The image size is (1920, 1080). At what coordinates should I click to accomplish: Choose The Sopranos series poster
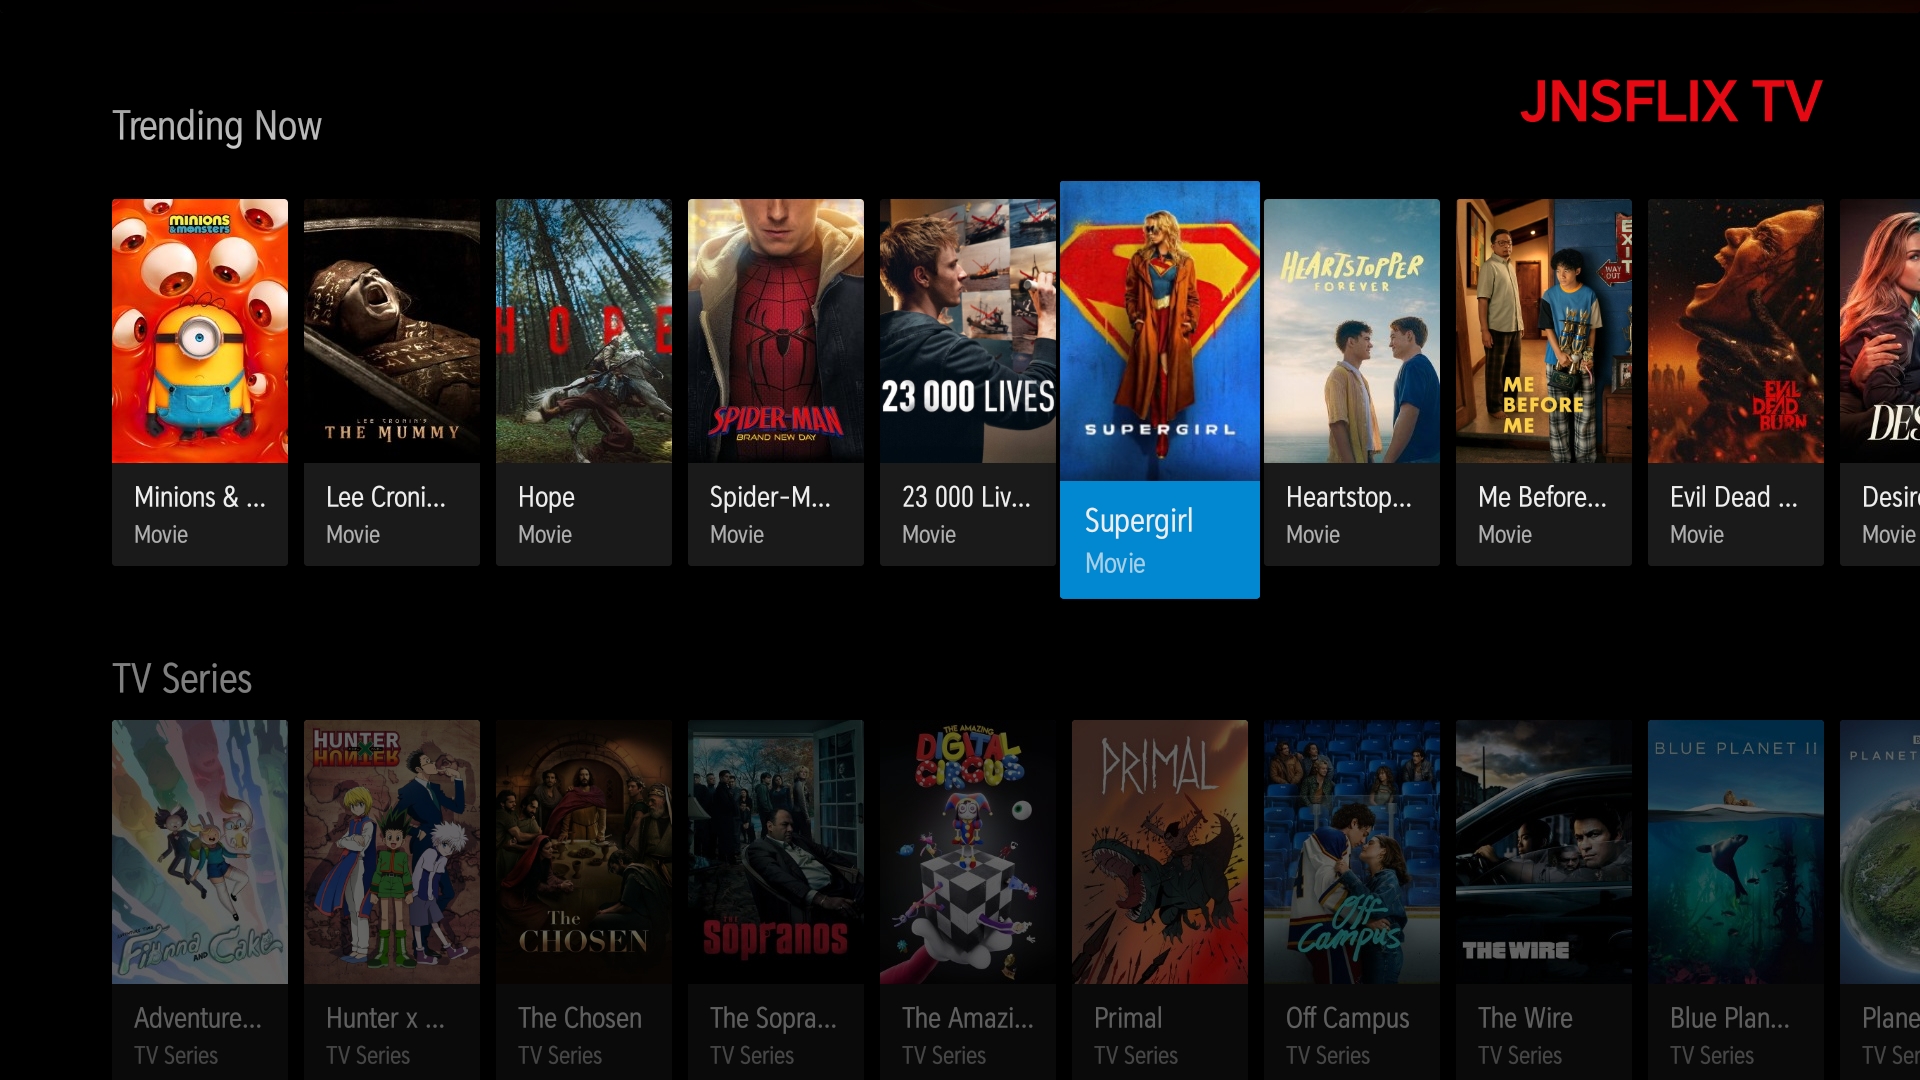[x=776, y=852]
